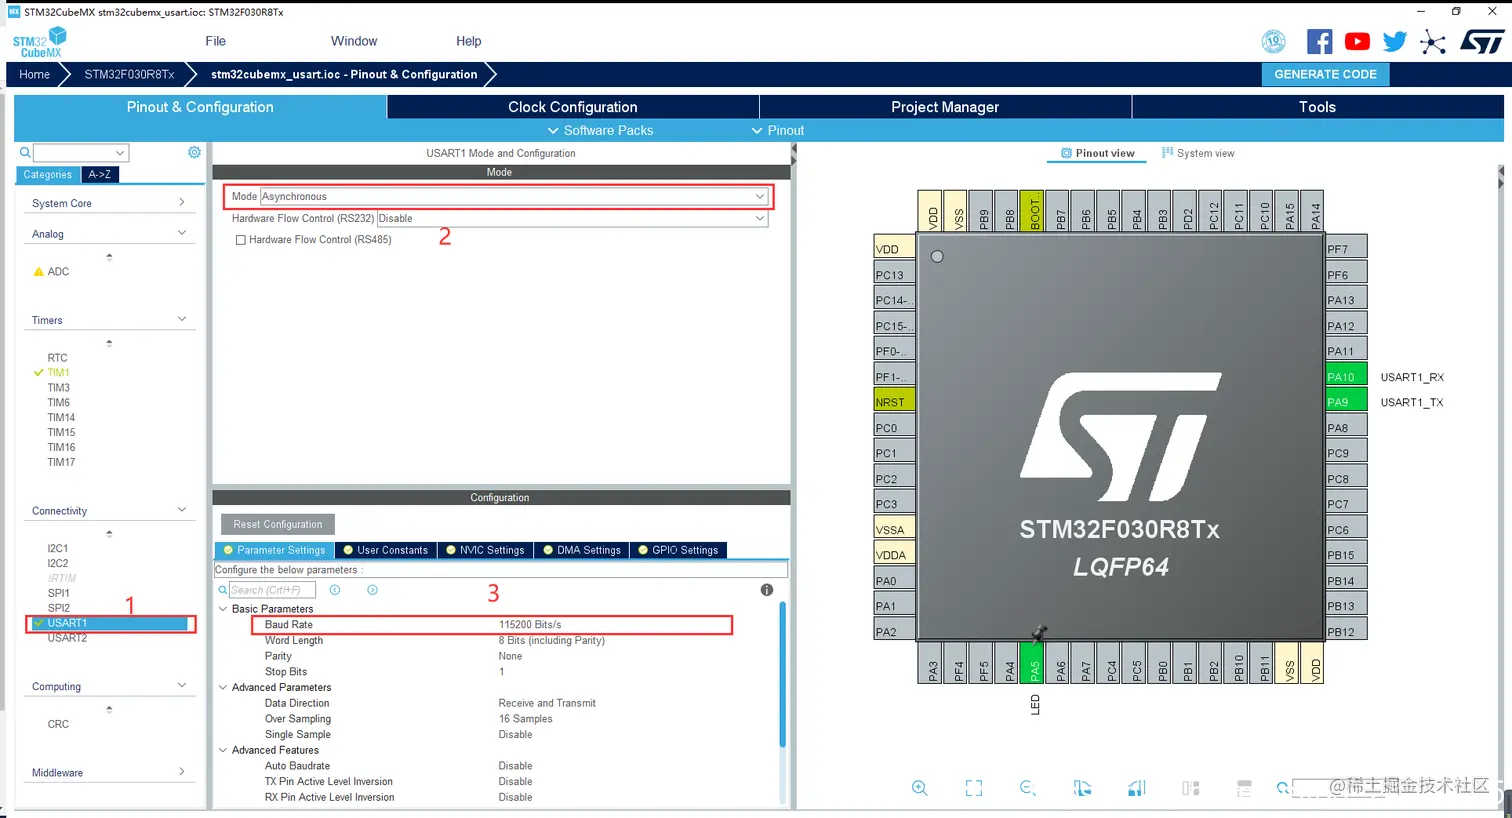Open categories settings gear icon

pos(194,152)
